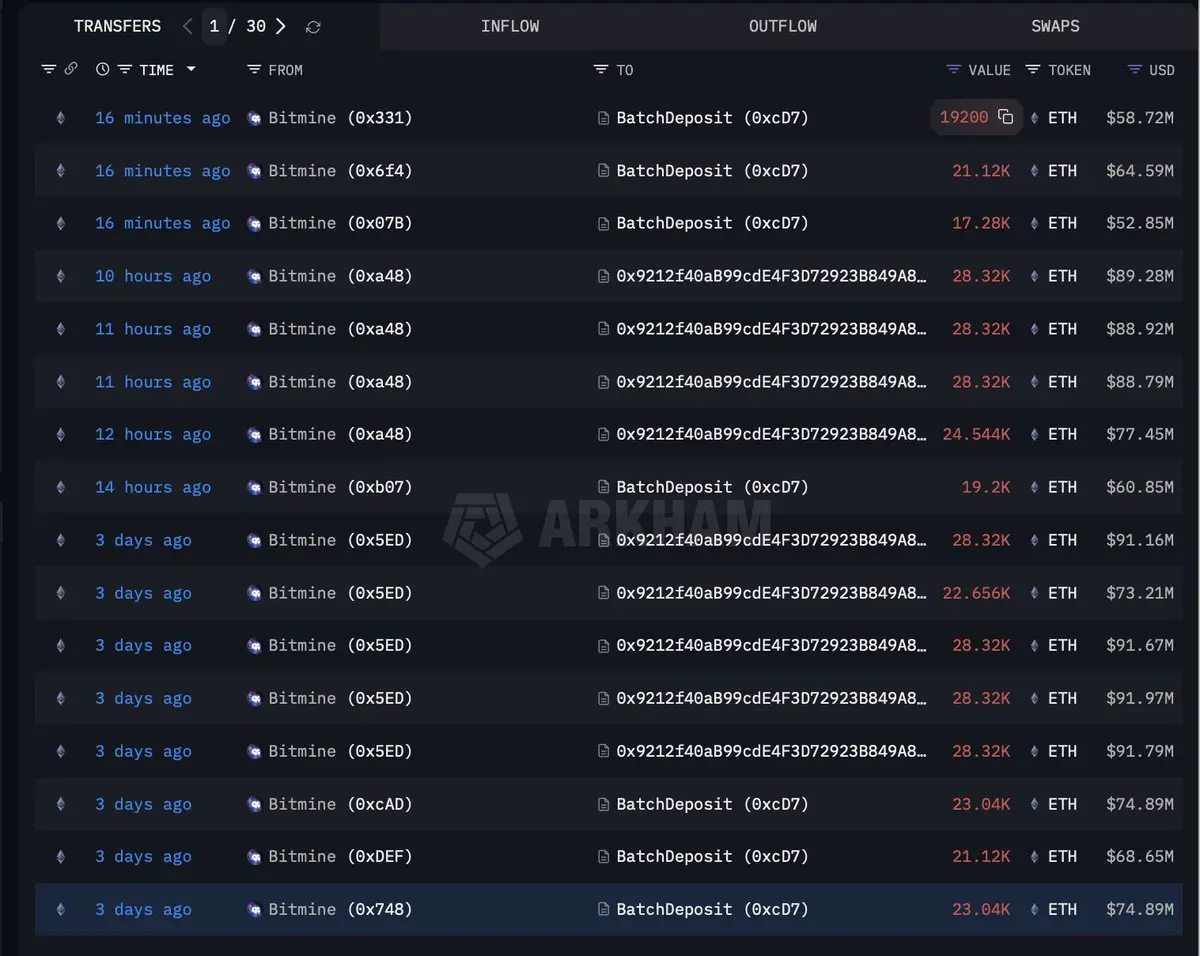
Task: Switch to the OUTFLOW tab
Action: pos(783,26)
